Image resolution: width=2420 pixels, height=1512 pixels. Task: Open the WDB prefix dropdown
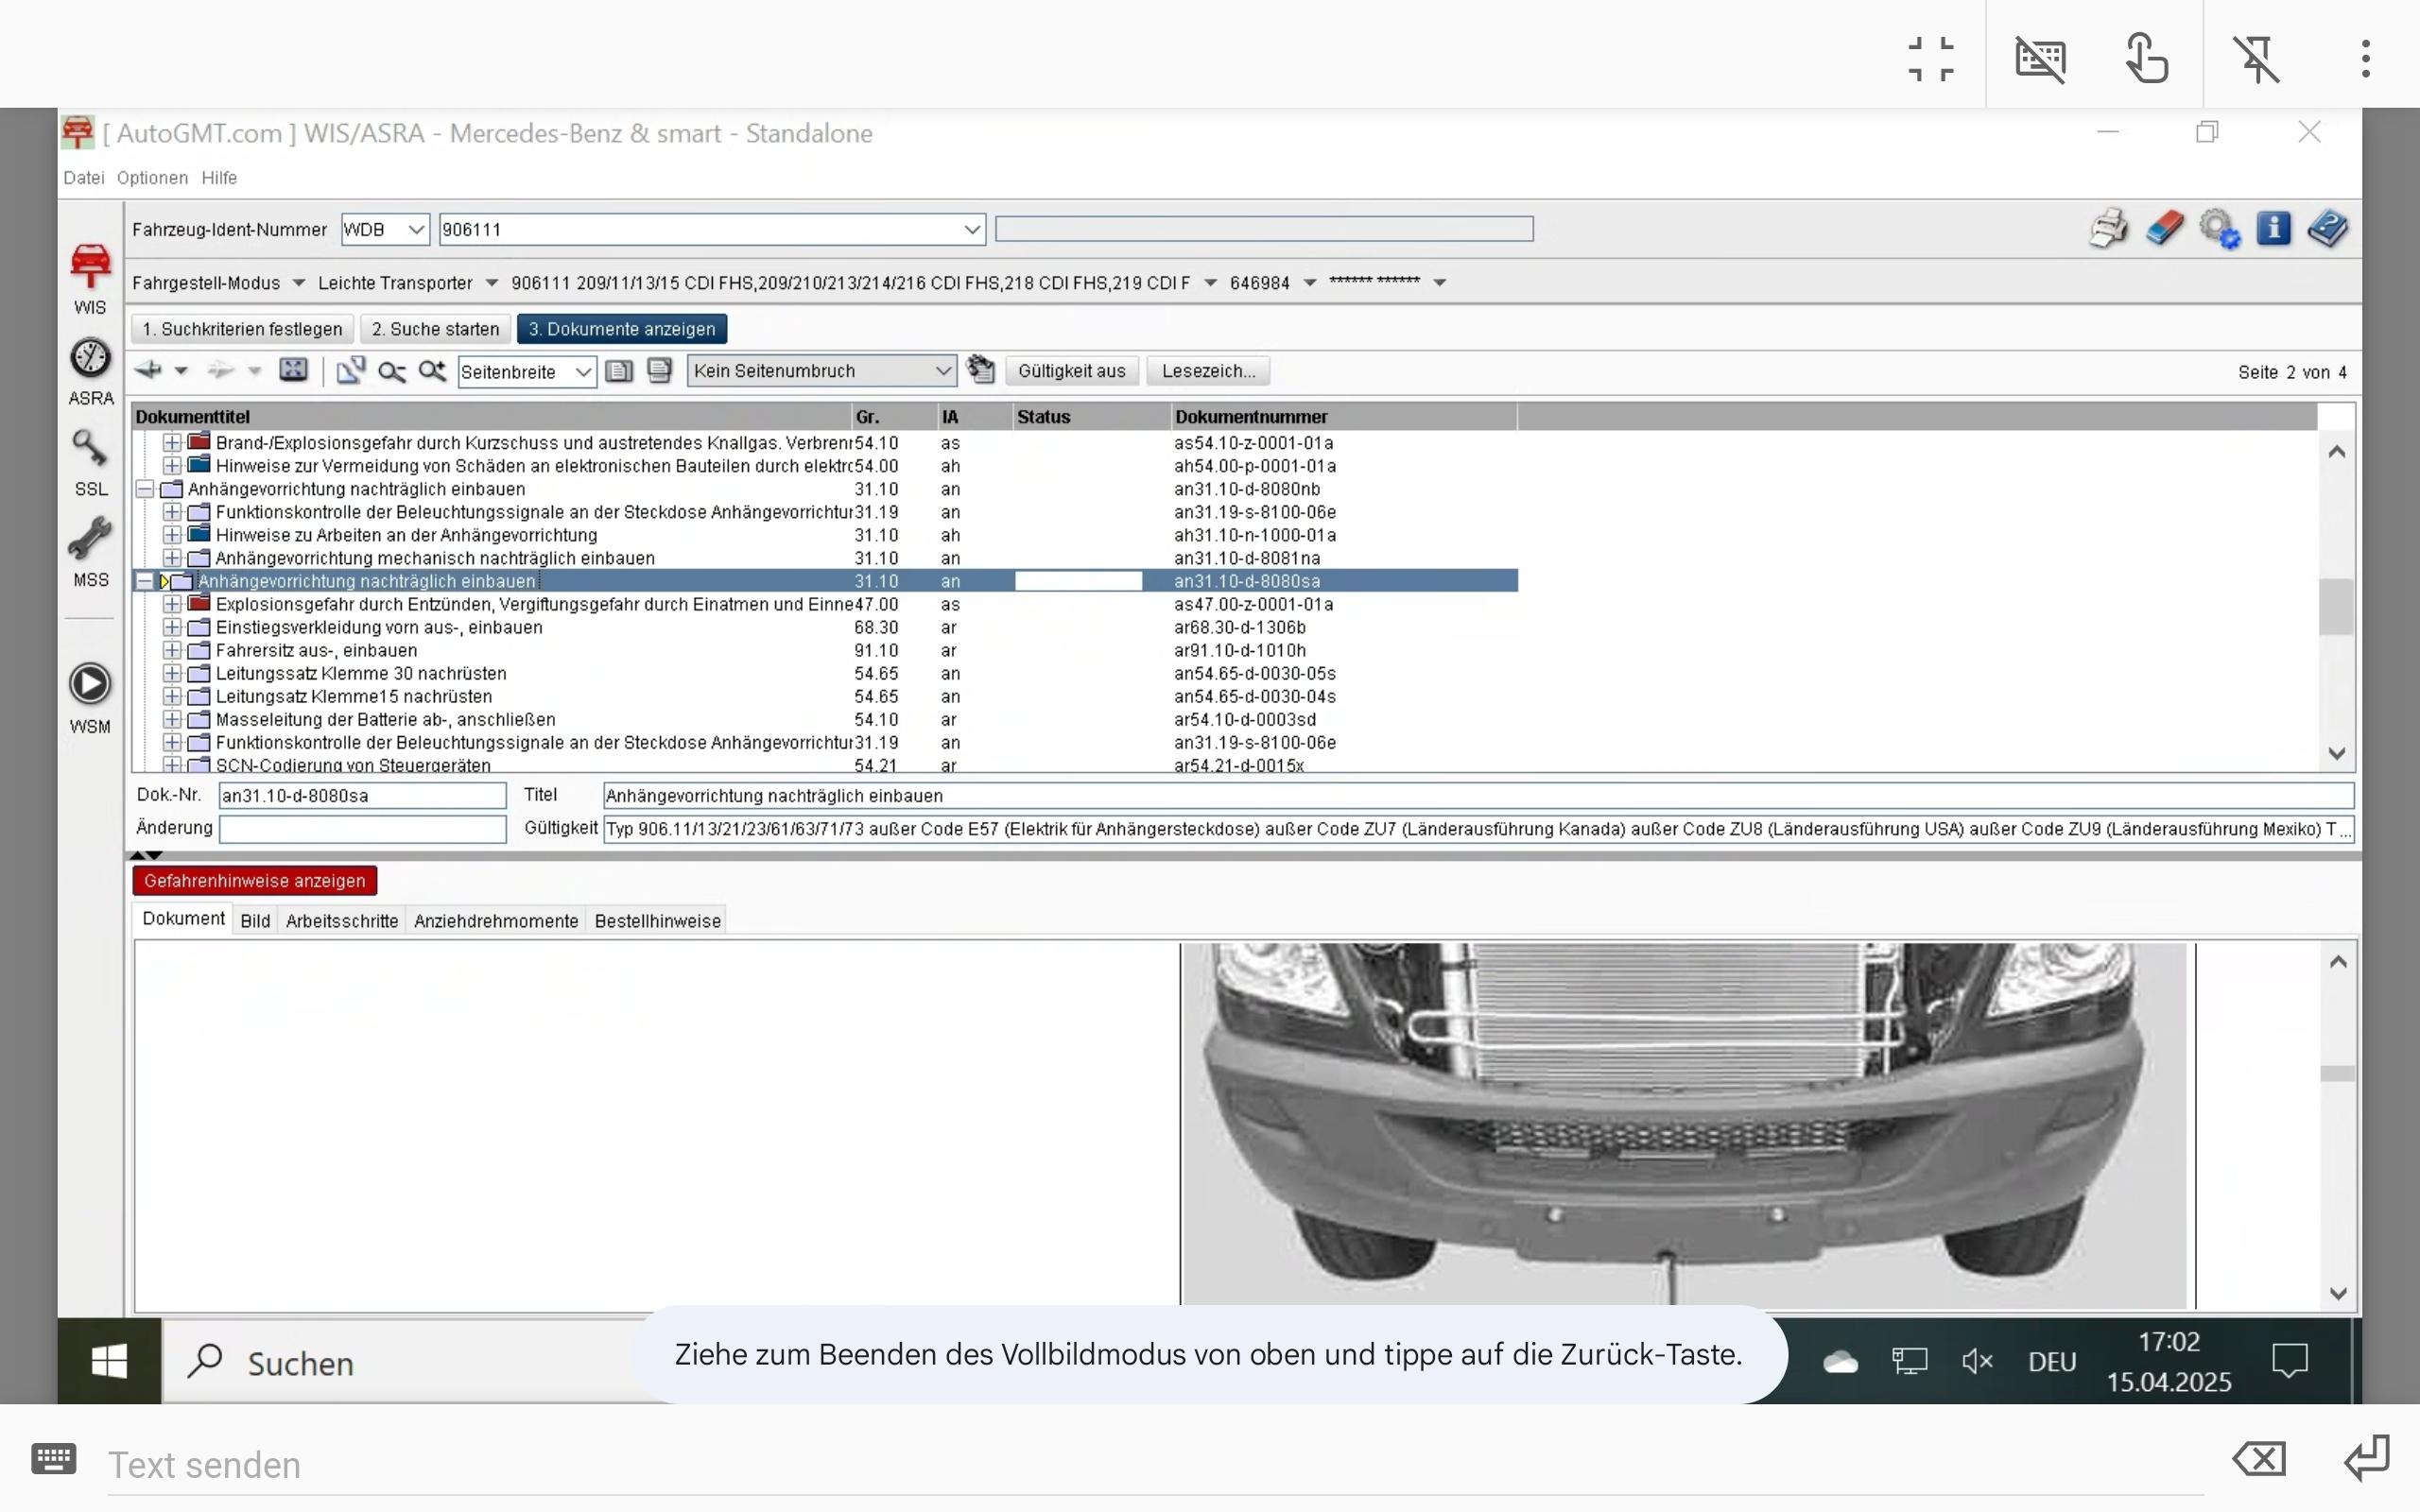[x=417, y=229]
